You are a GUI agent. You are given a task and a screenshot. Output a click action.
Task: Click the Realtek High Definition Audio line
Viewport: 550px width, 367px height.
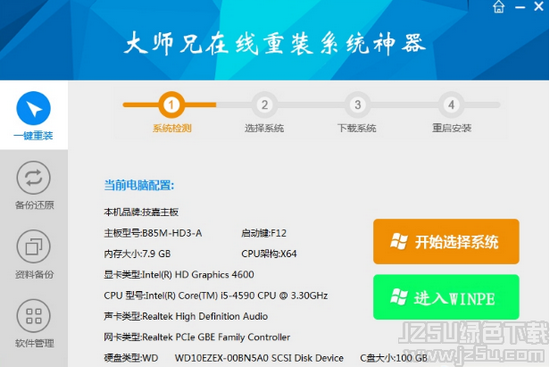point(186,316)
